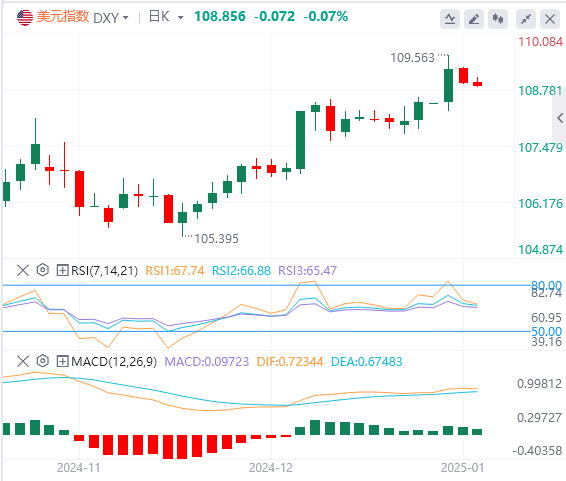Toggle the right side panel arrow
566x481 pixels.
click(560, 118)
